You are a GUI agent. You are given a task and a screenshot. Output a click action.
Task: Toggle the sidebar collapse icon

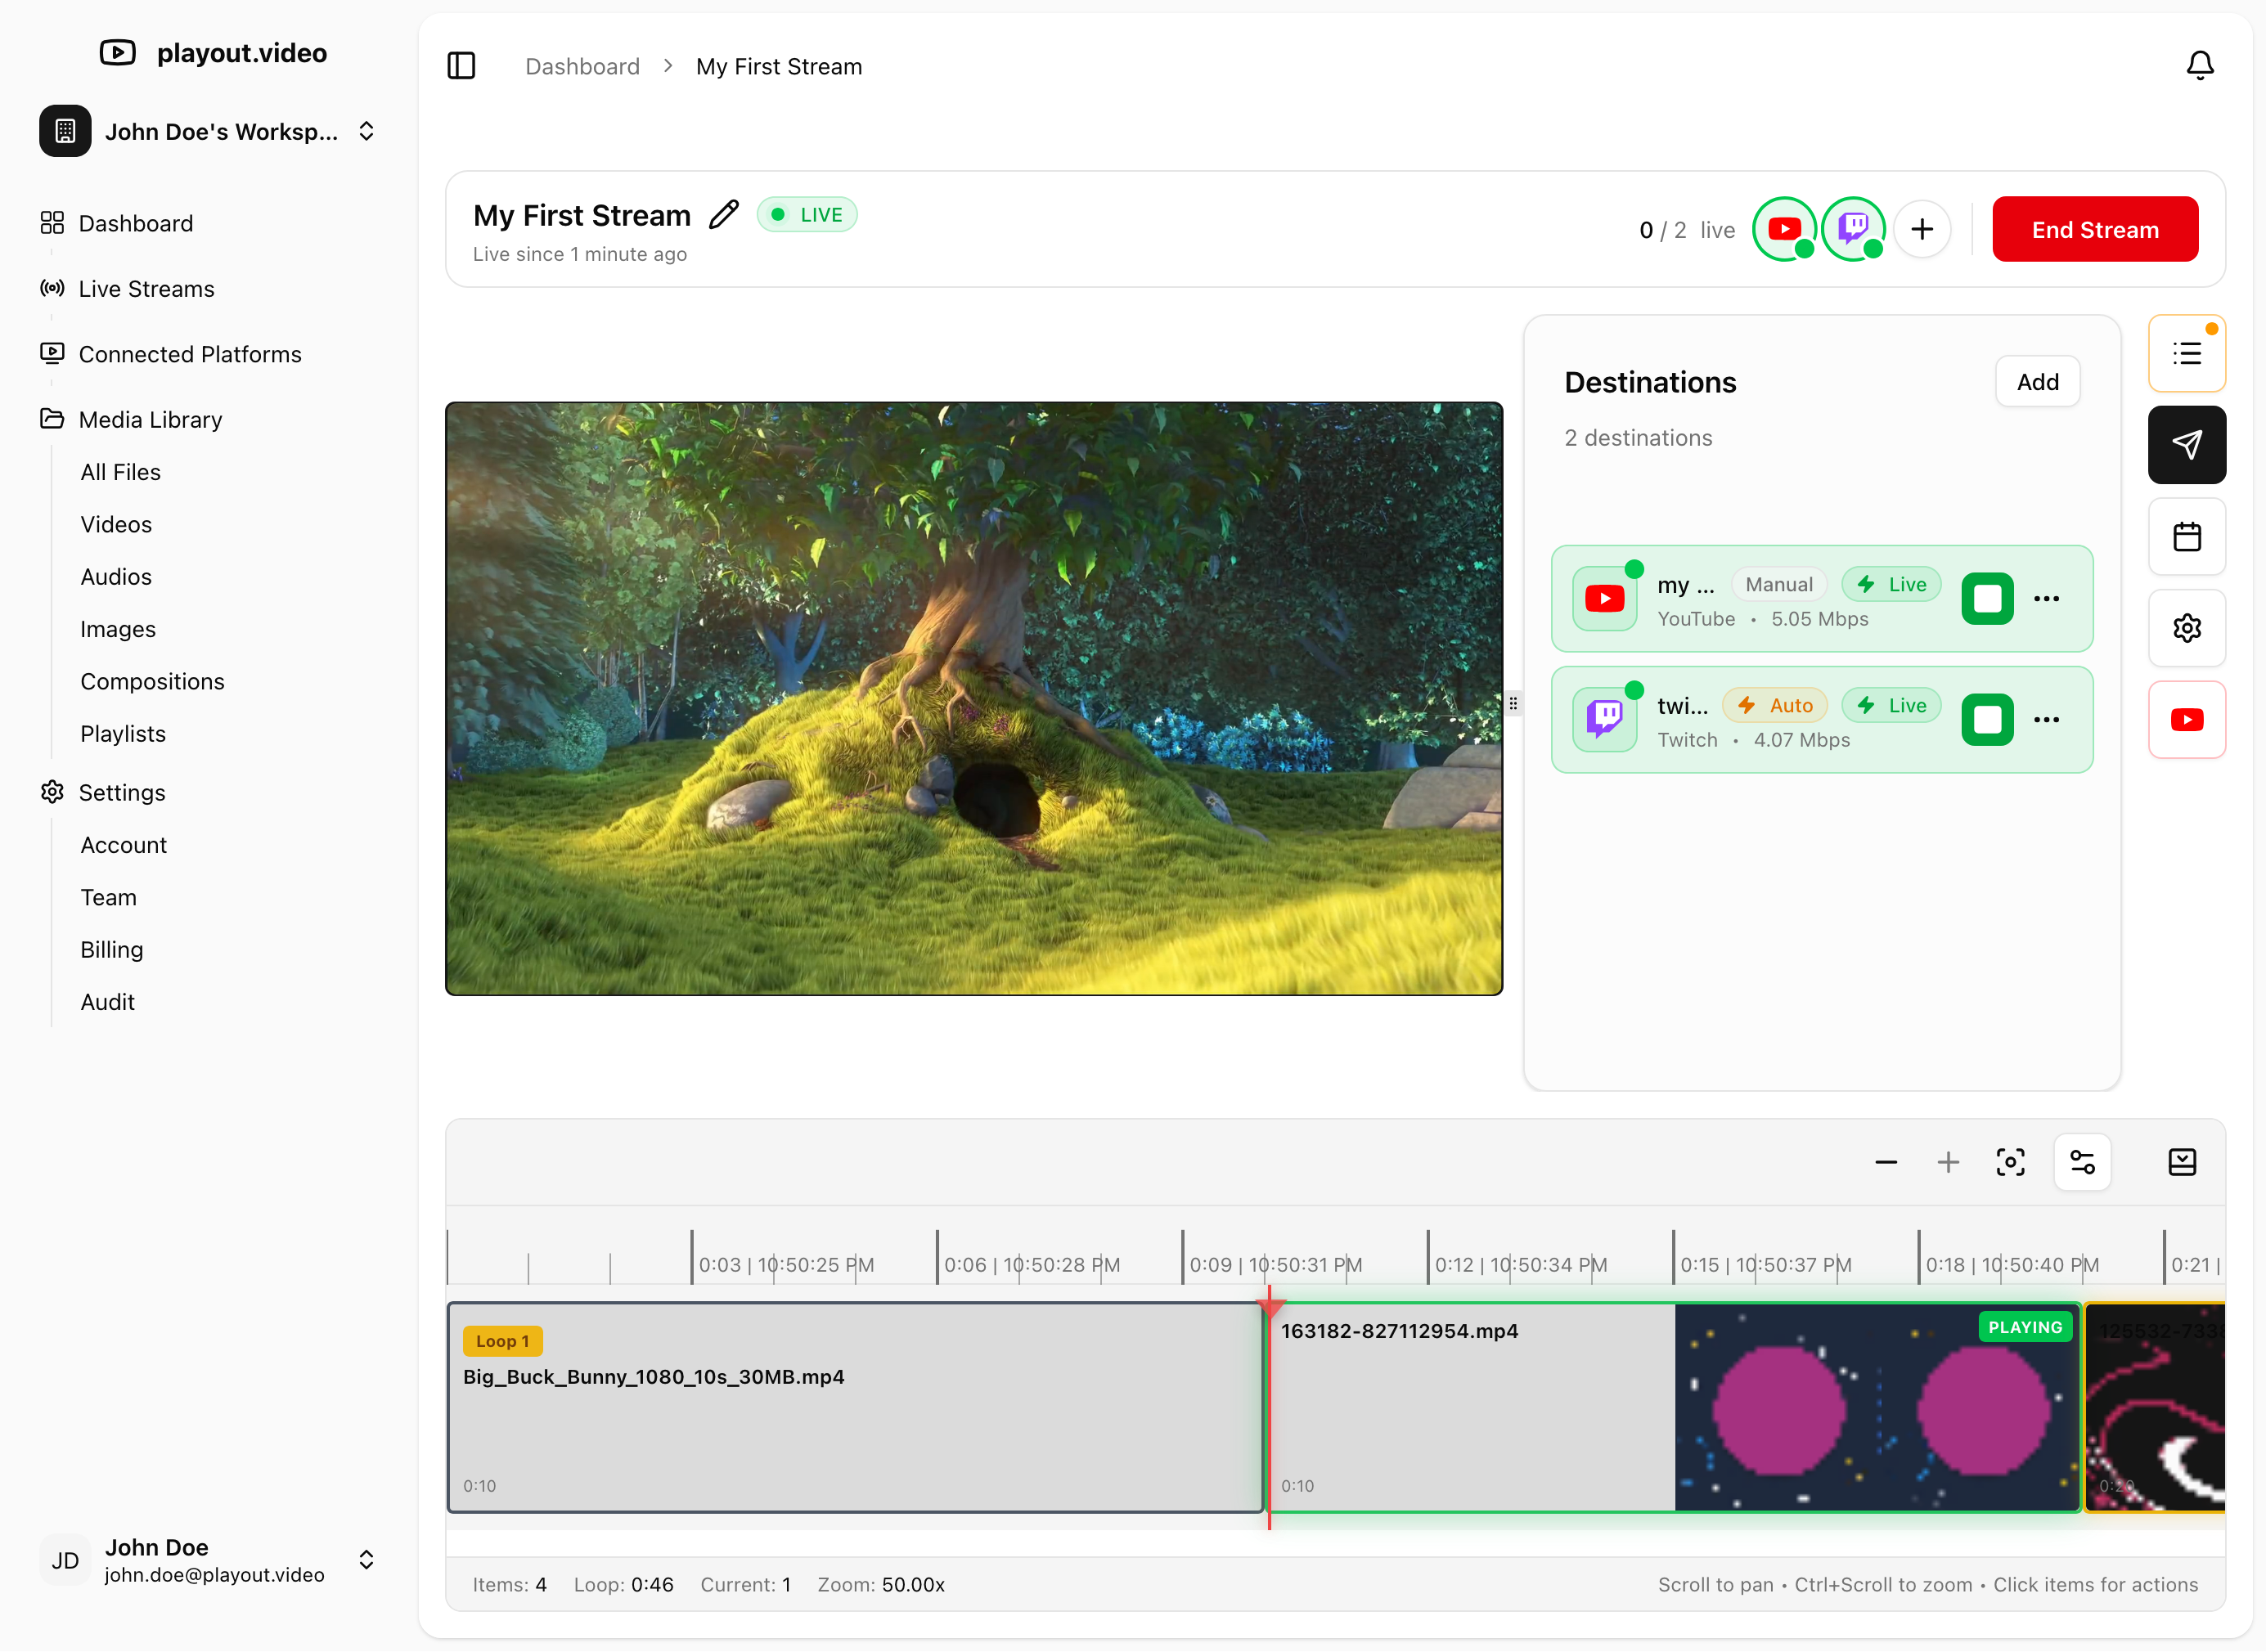(x=461, y=66)
